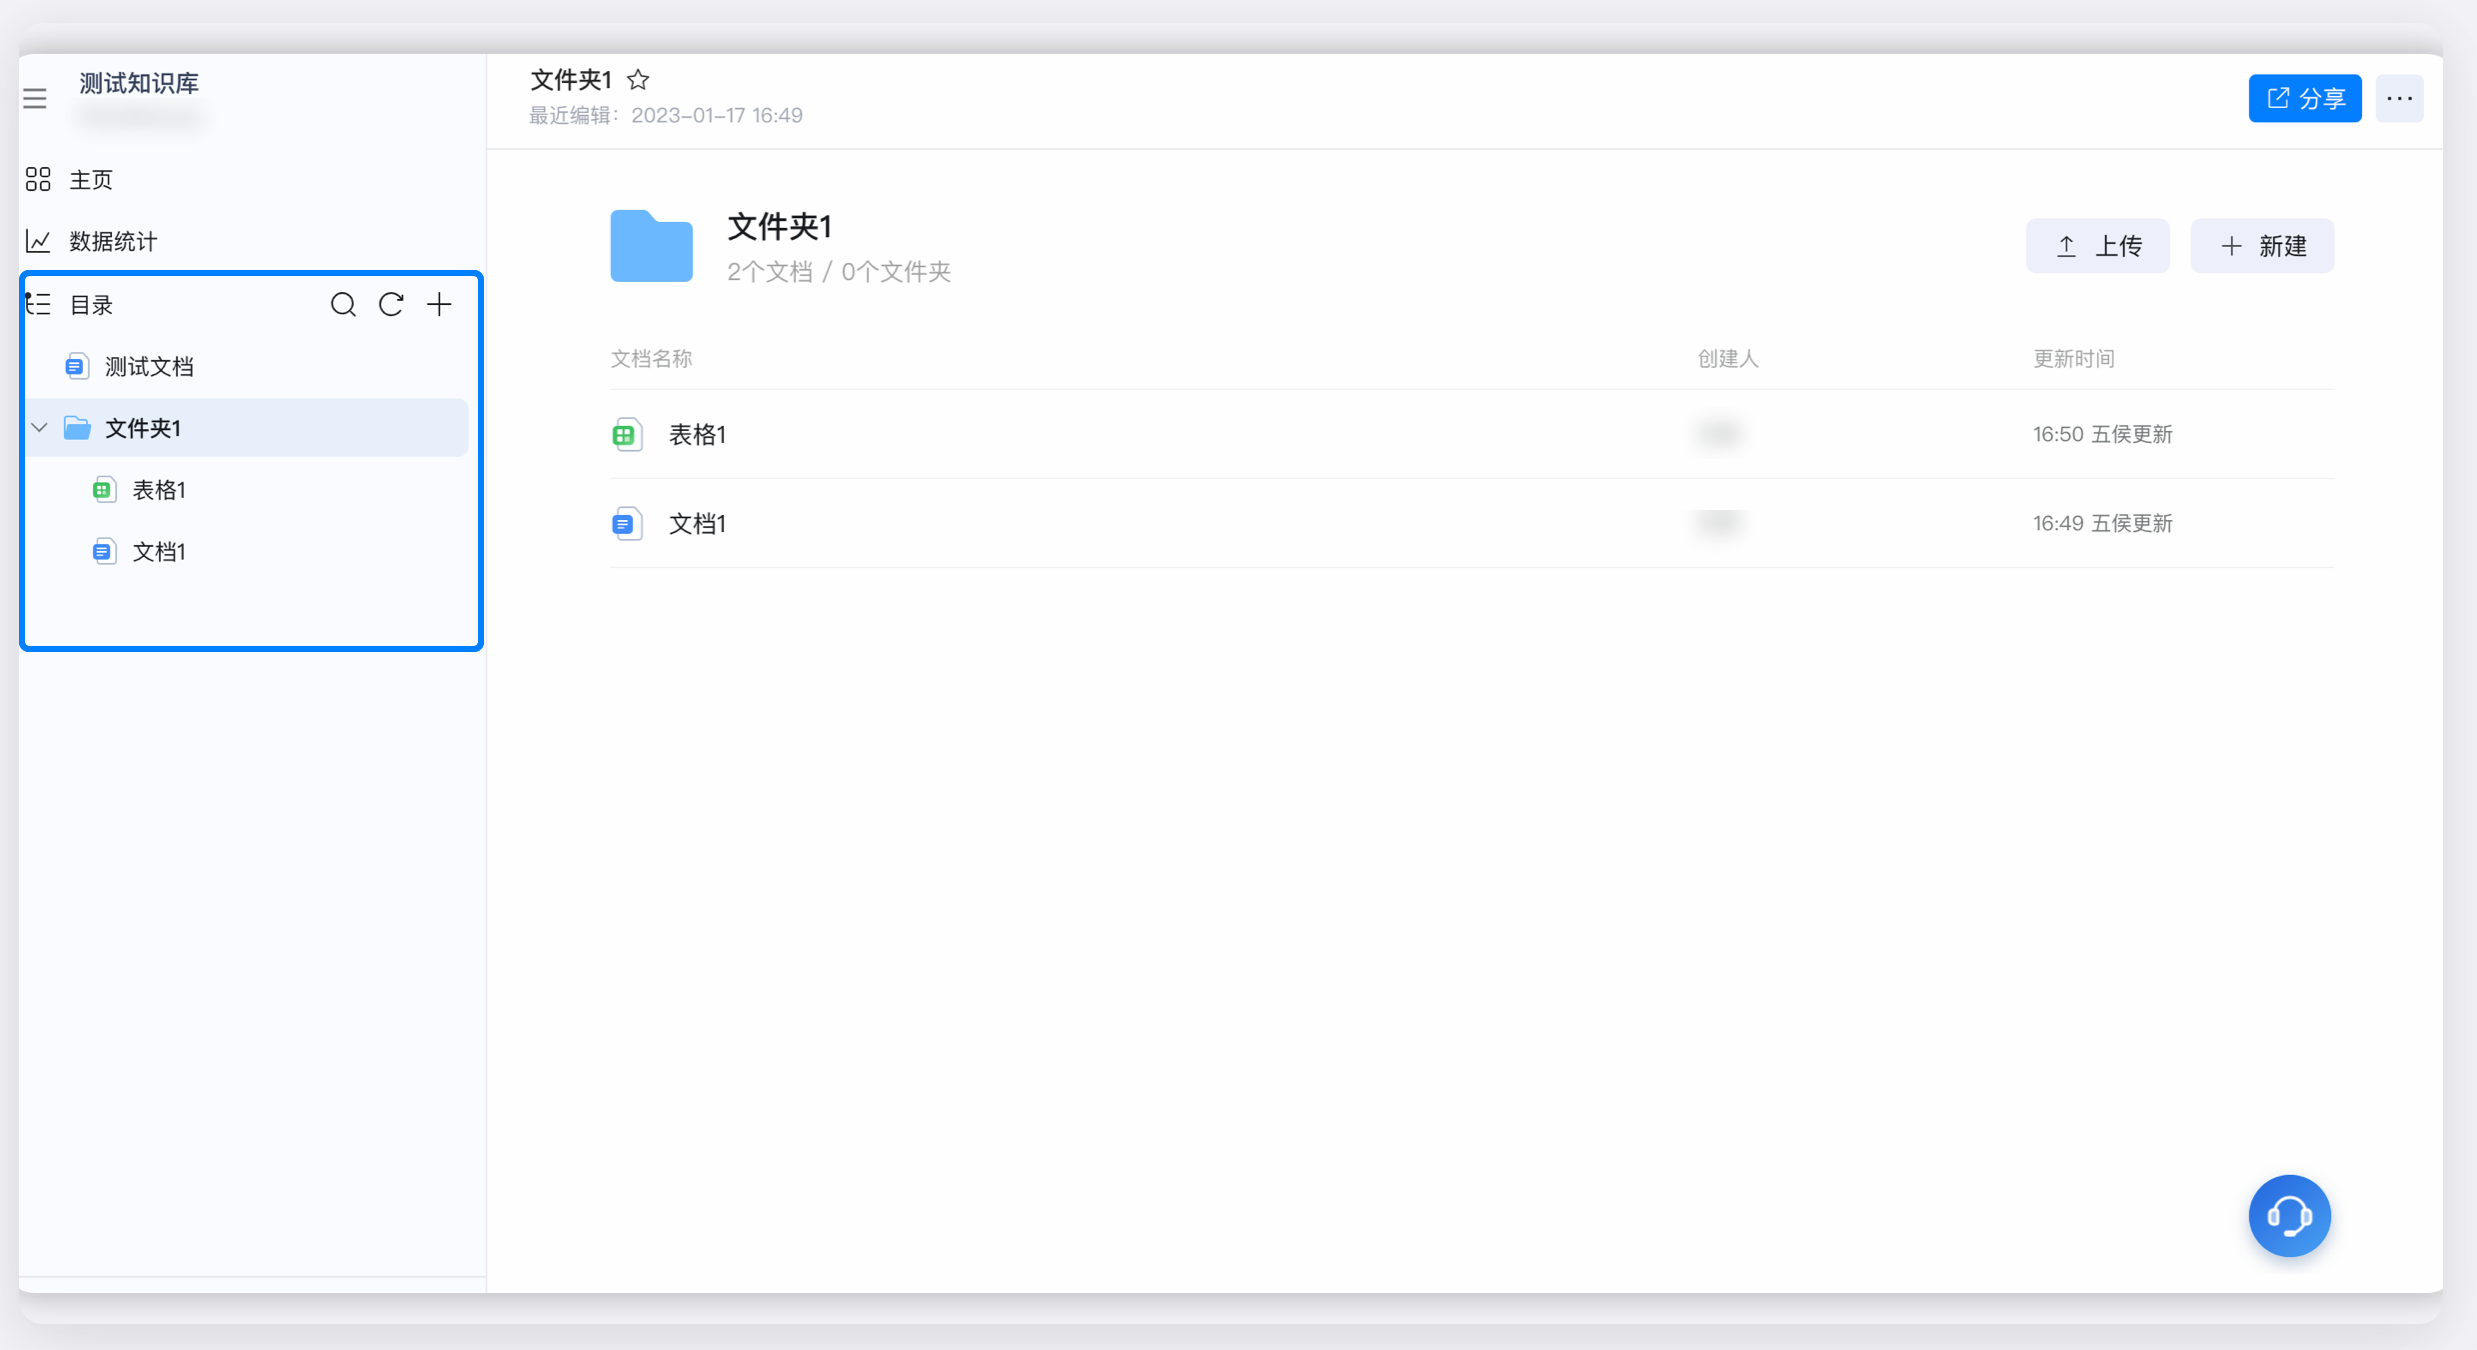Open the search icon in 目录 panel
Viewport: 2477px width, 1350px height.
[x=343, y=305]
